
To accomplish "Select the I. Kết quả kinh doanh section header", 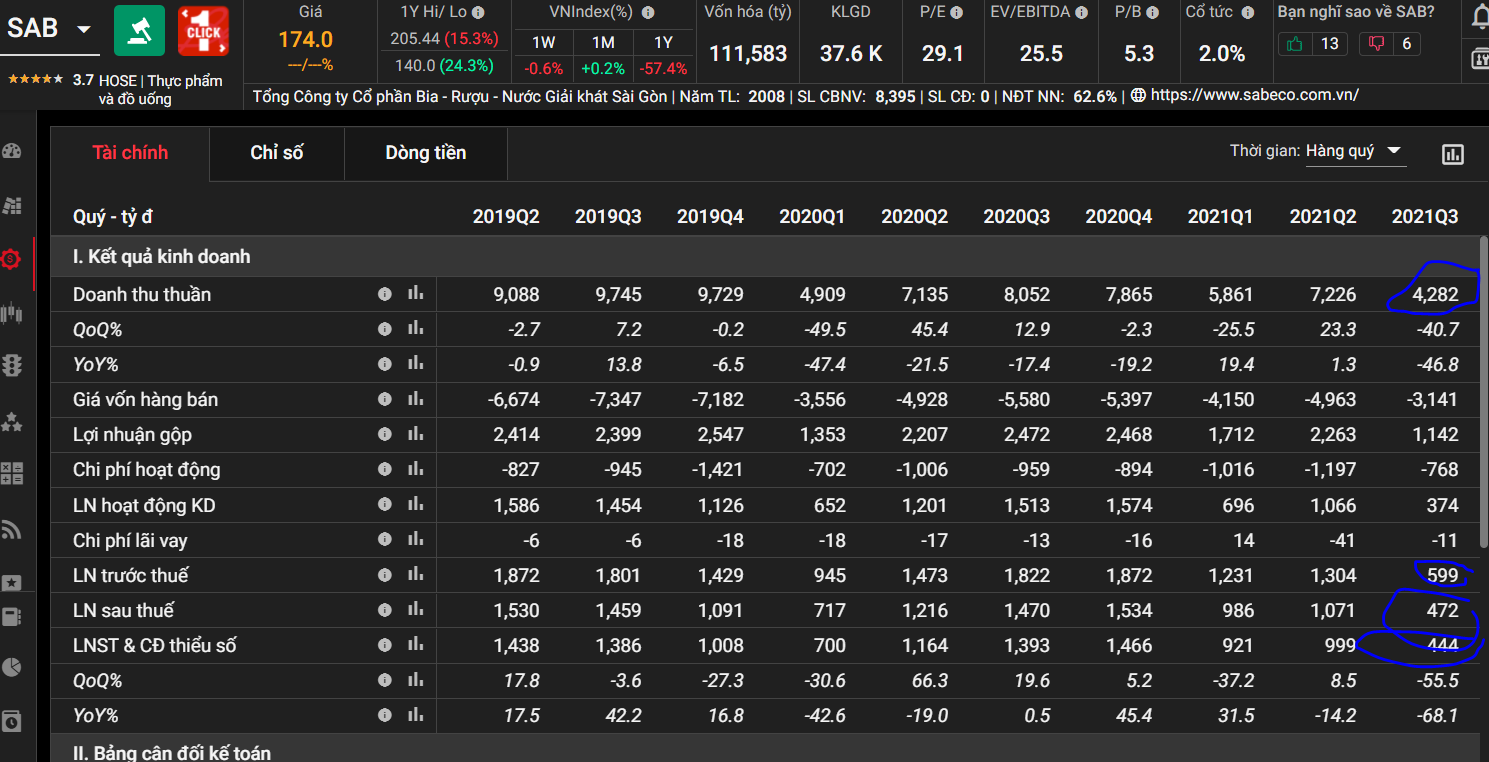I will pyautogui.click(x=765, y=257).
